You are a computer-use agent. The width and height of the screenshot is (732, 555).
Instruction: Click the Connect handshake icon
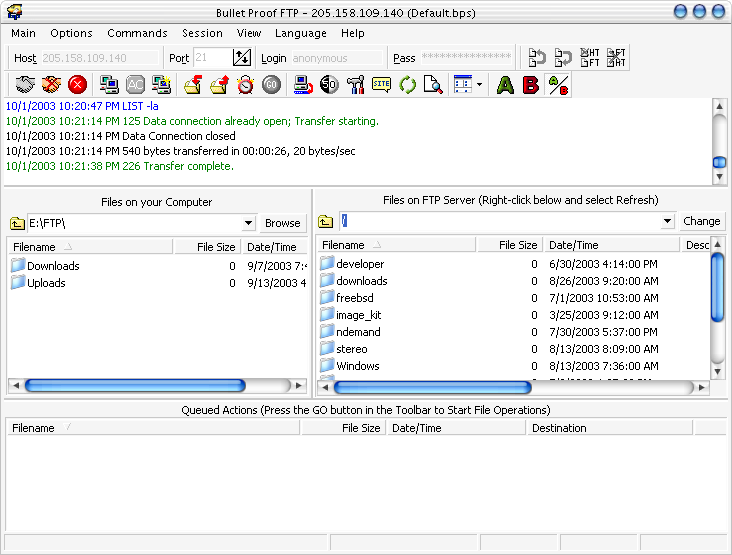[25, 85]
